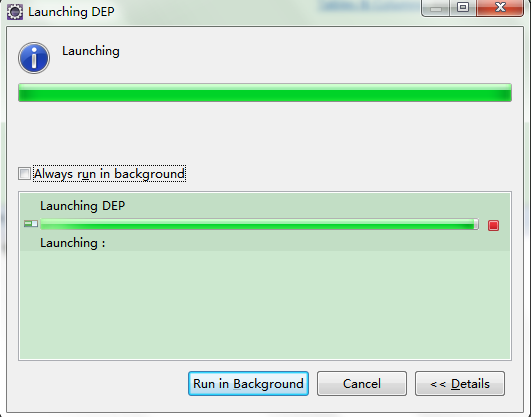Image resolution: width=531 pixels, height=417 pixels.
Task: Click the "Launching :" subtask status text
Action: tap(72, 243)
